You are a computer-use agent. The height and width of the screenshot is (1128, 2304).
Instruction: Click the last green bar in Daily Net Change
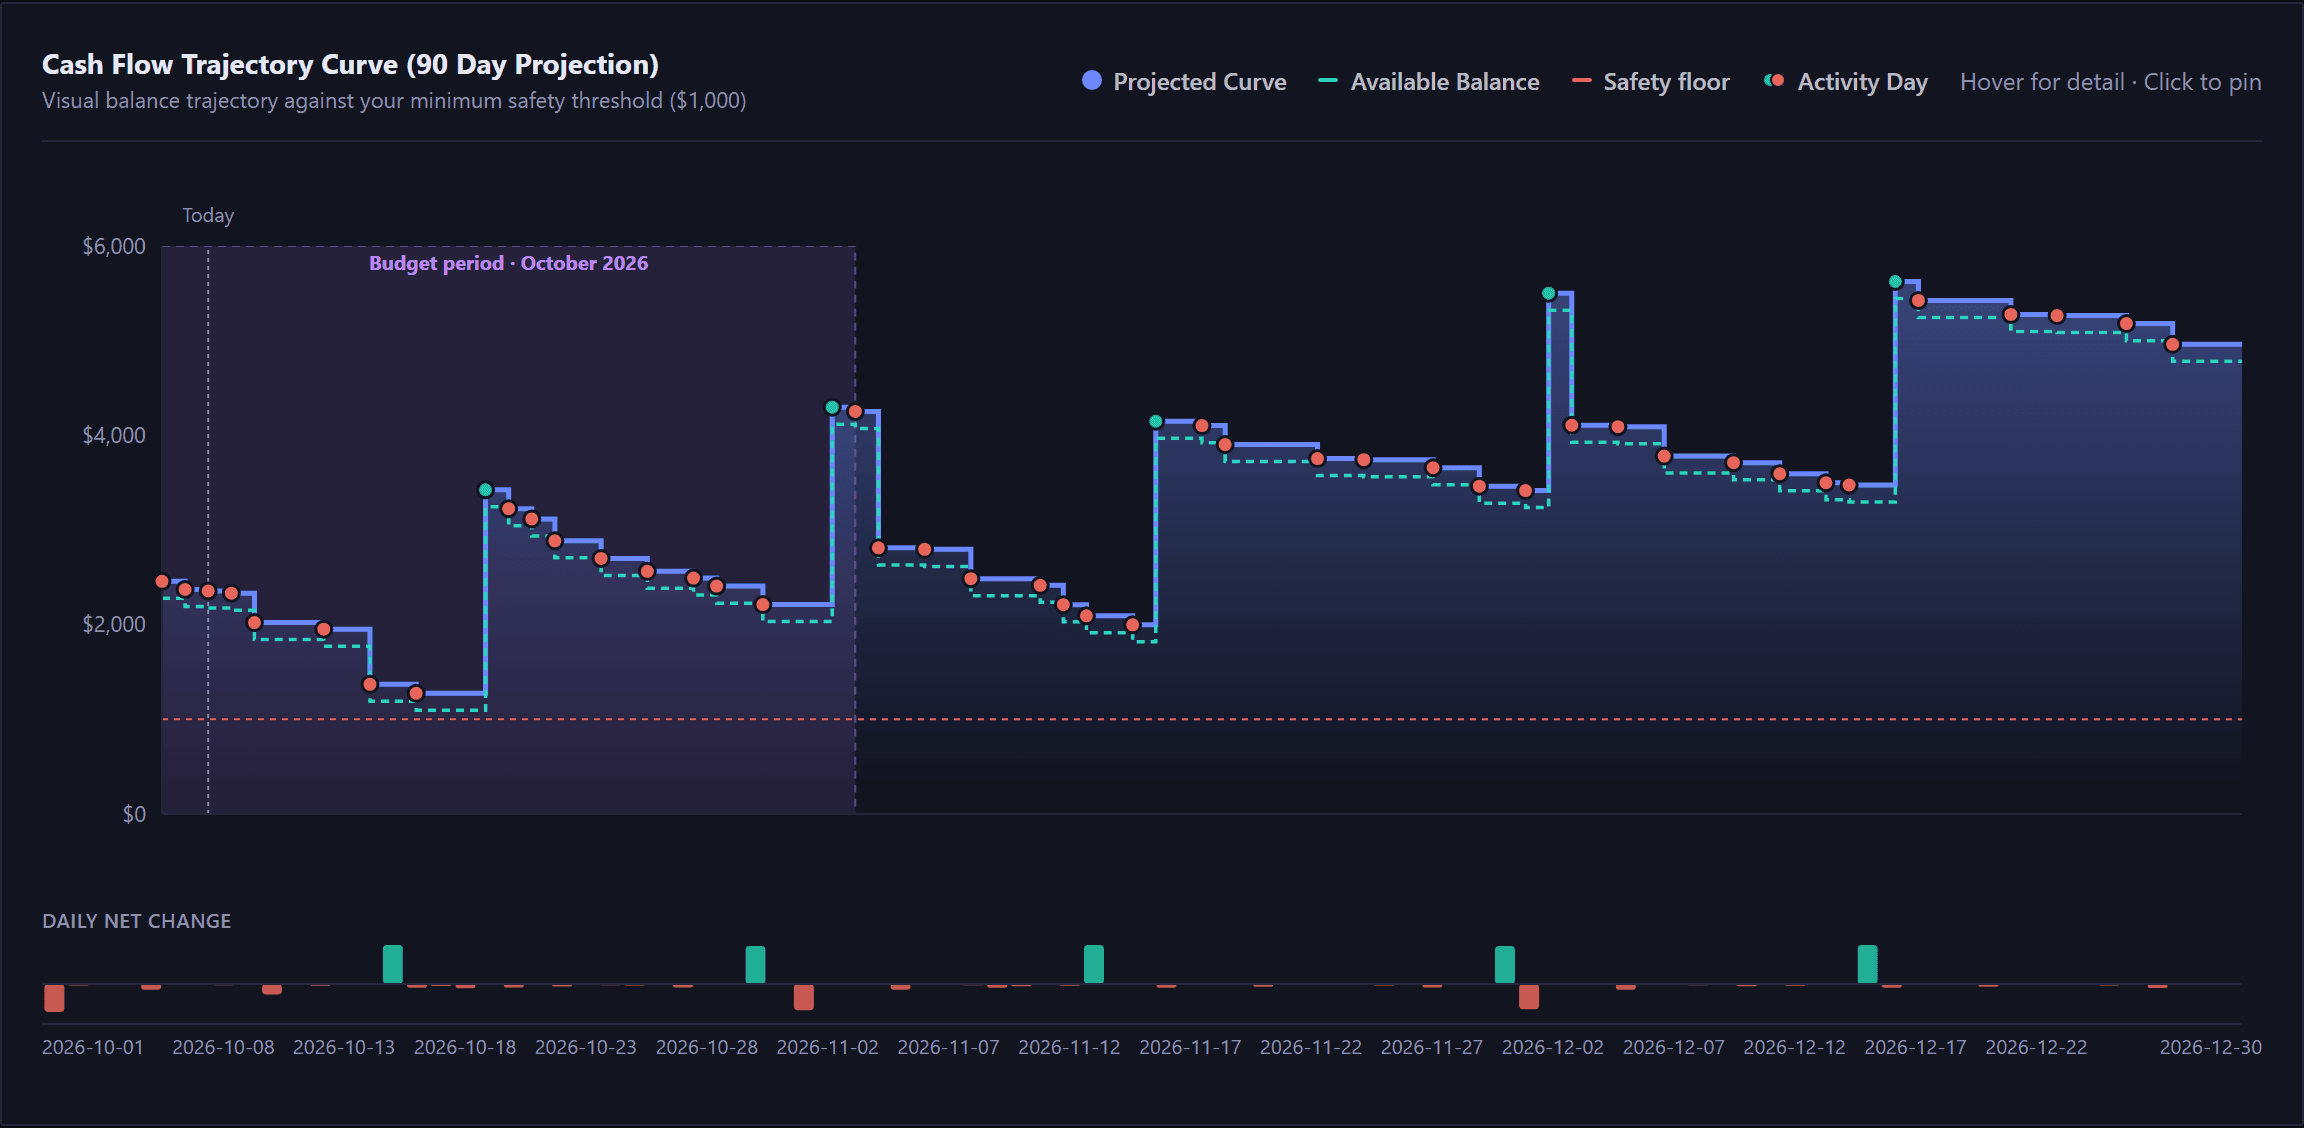coord(1867,964)
